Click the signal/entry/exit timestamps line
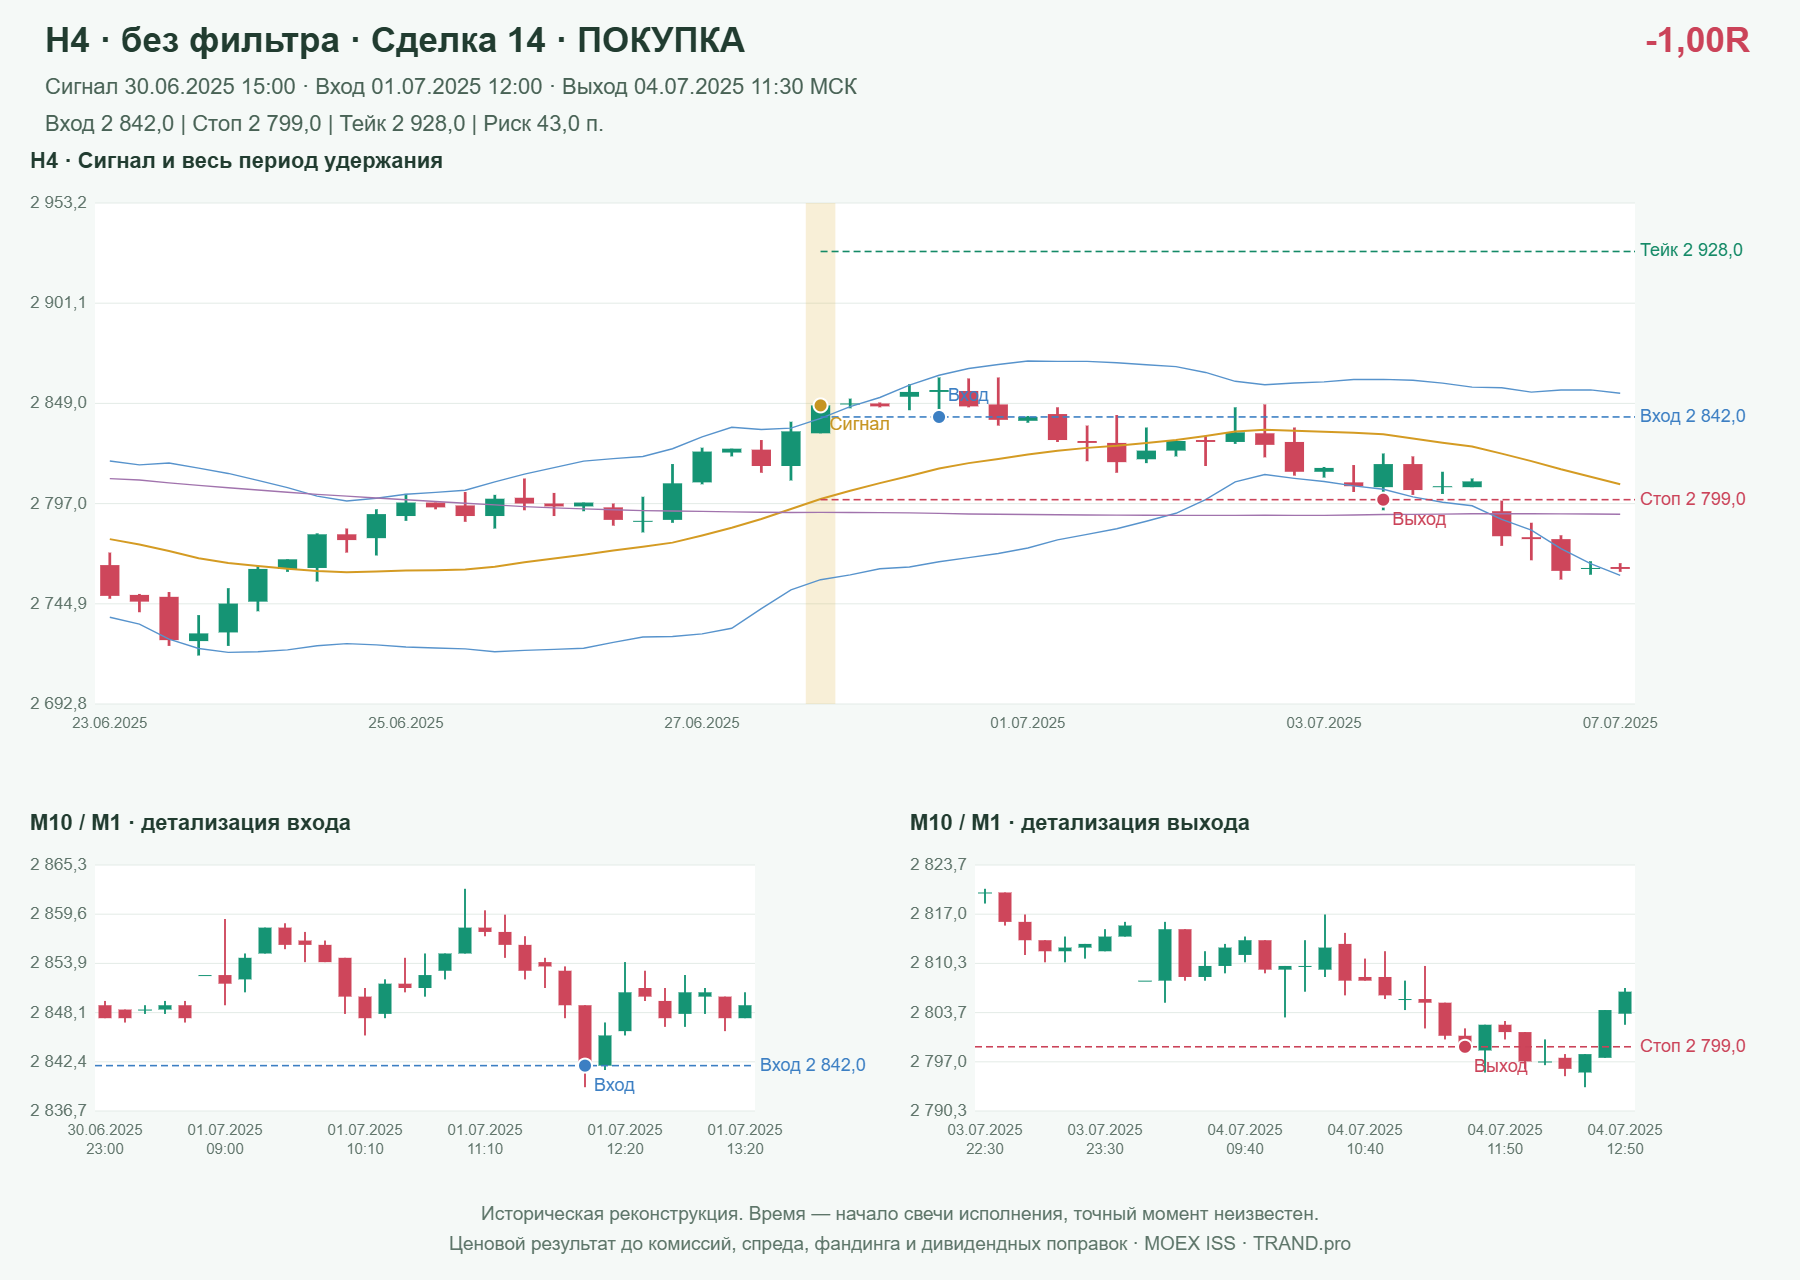The image size is (1800, 1280). pyautogui.click(x=451, y=87)
